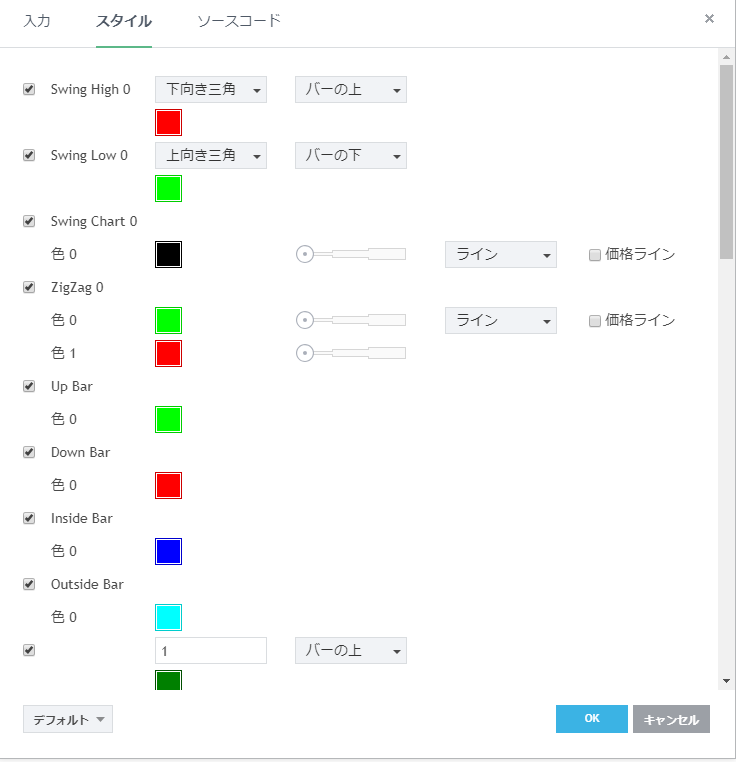This screenshot has height=762, width=736.
Task: Uncheck the Swing High 0 checkbox
Action: point(29,89)
